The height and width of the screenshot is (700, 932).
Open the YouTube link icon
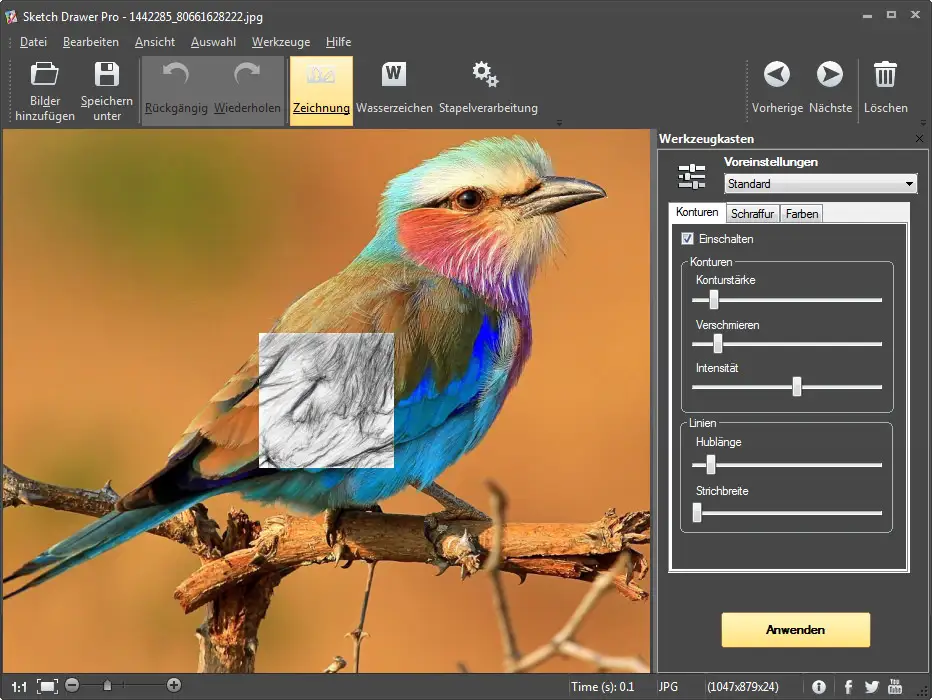tap(895, 686)
